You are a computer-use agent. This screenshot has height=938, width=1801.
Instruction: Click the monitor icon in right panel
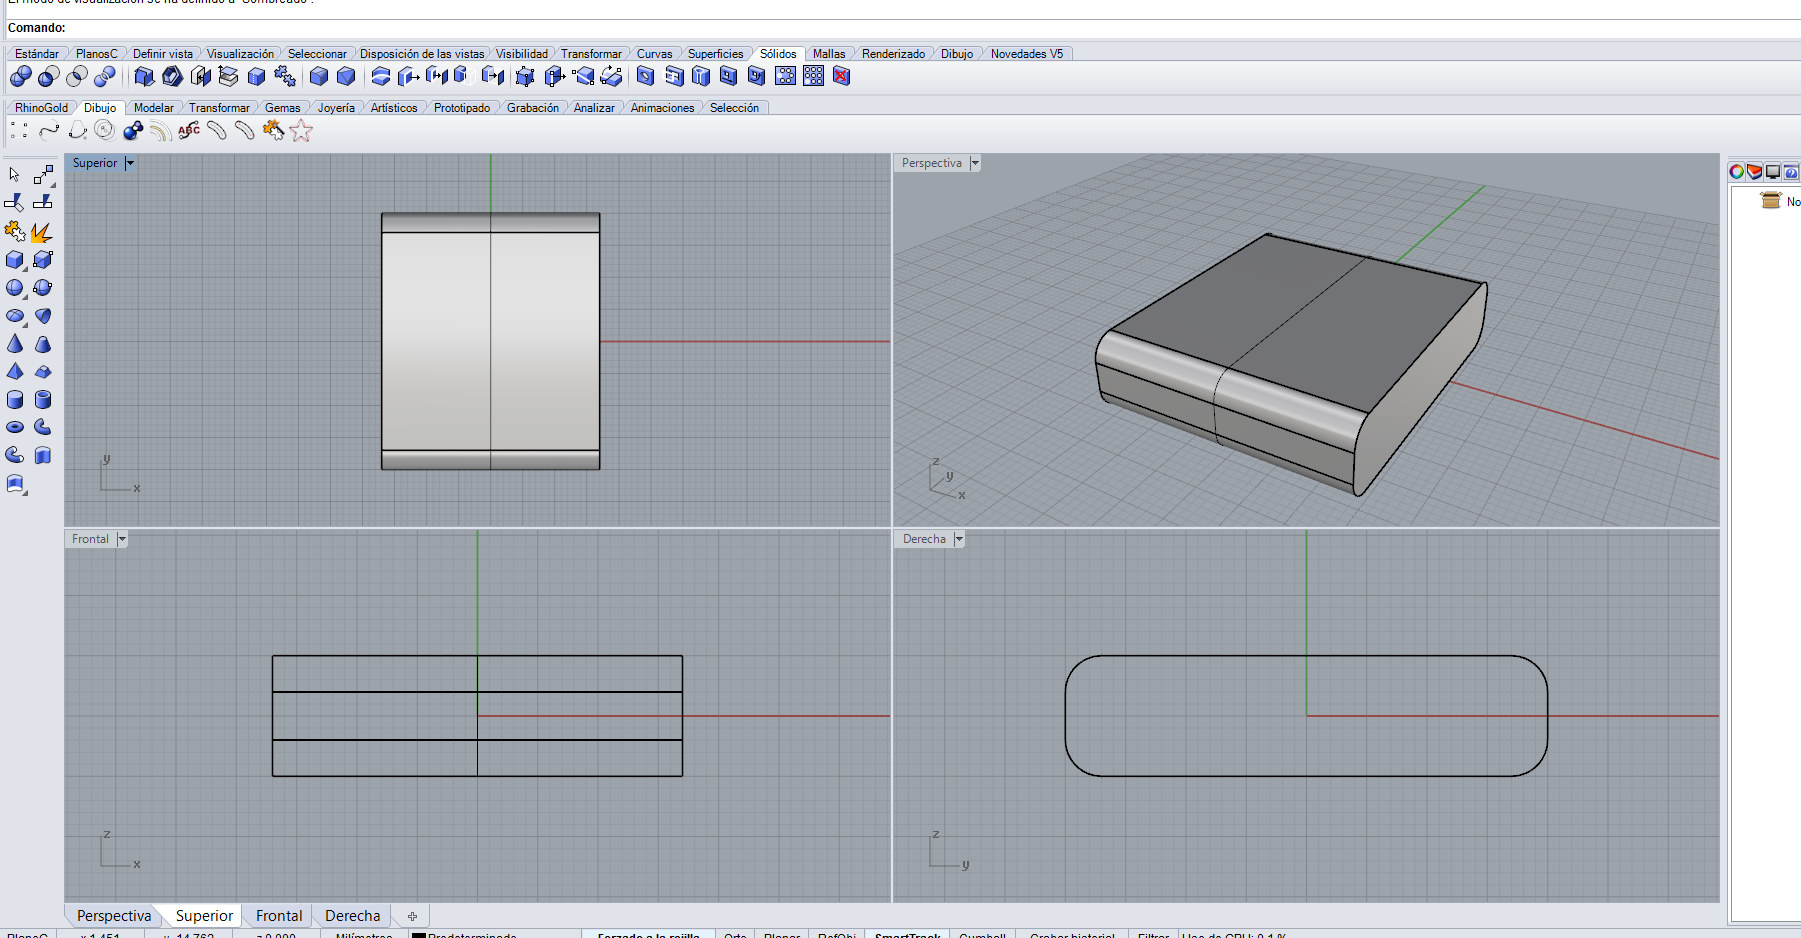1773,172
